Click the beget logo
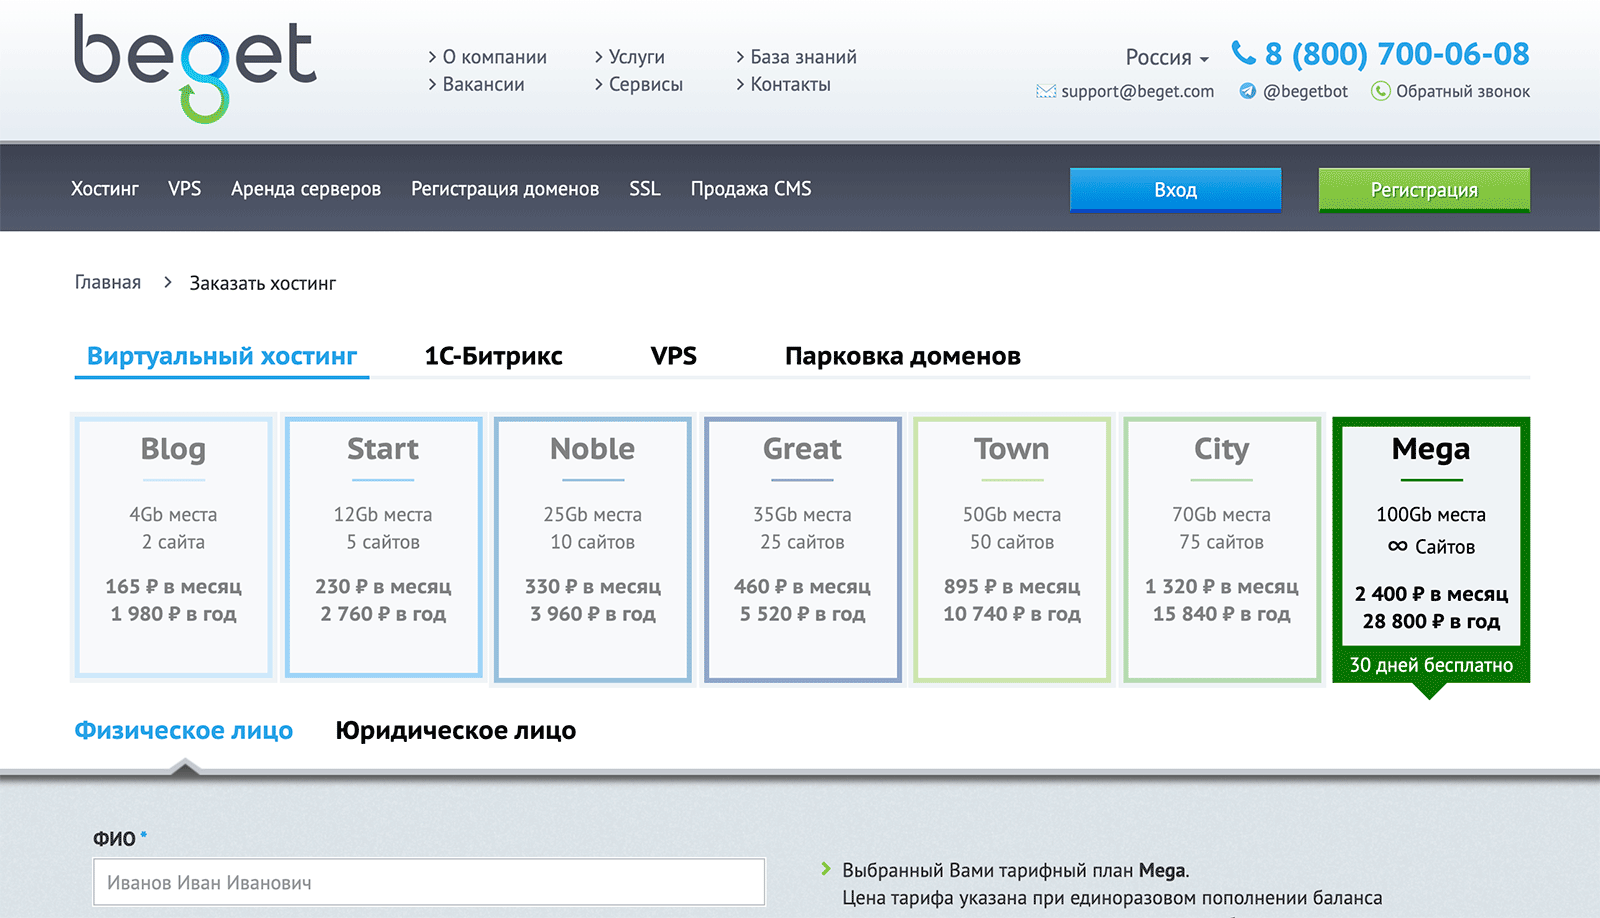The height and width of the screenshot is (918, 1600). click(x=195, y=68)
